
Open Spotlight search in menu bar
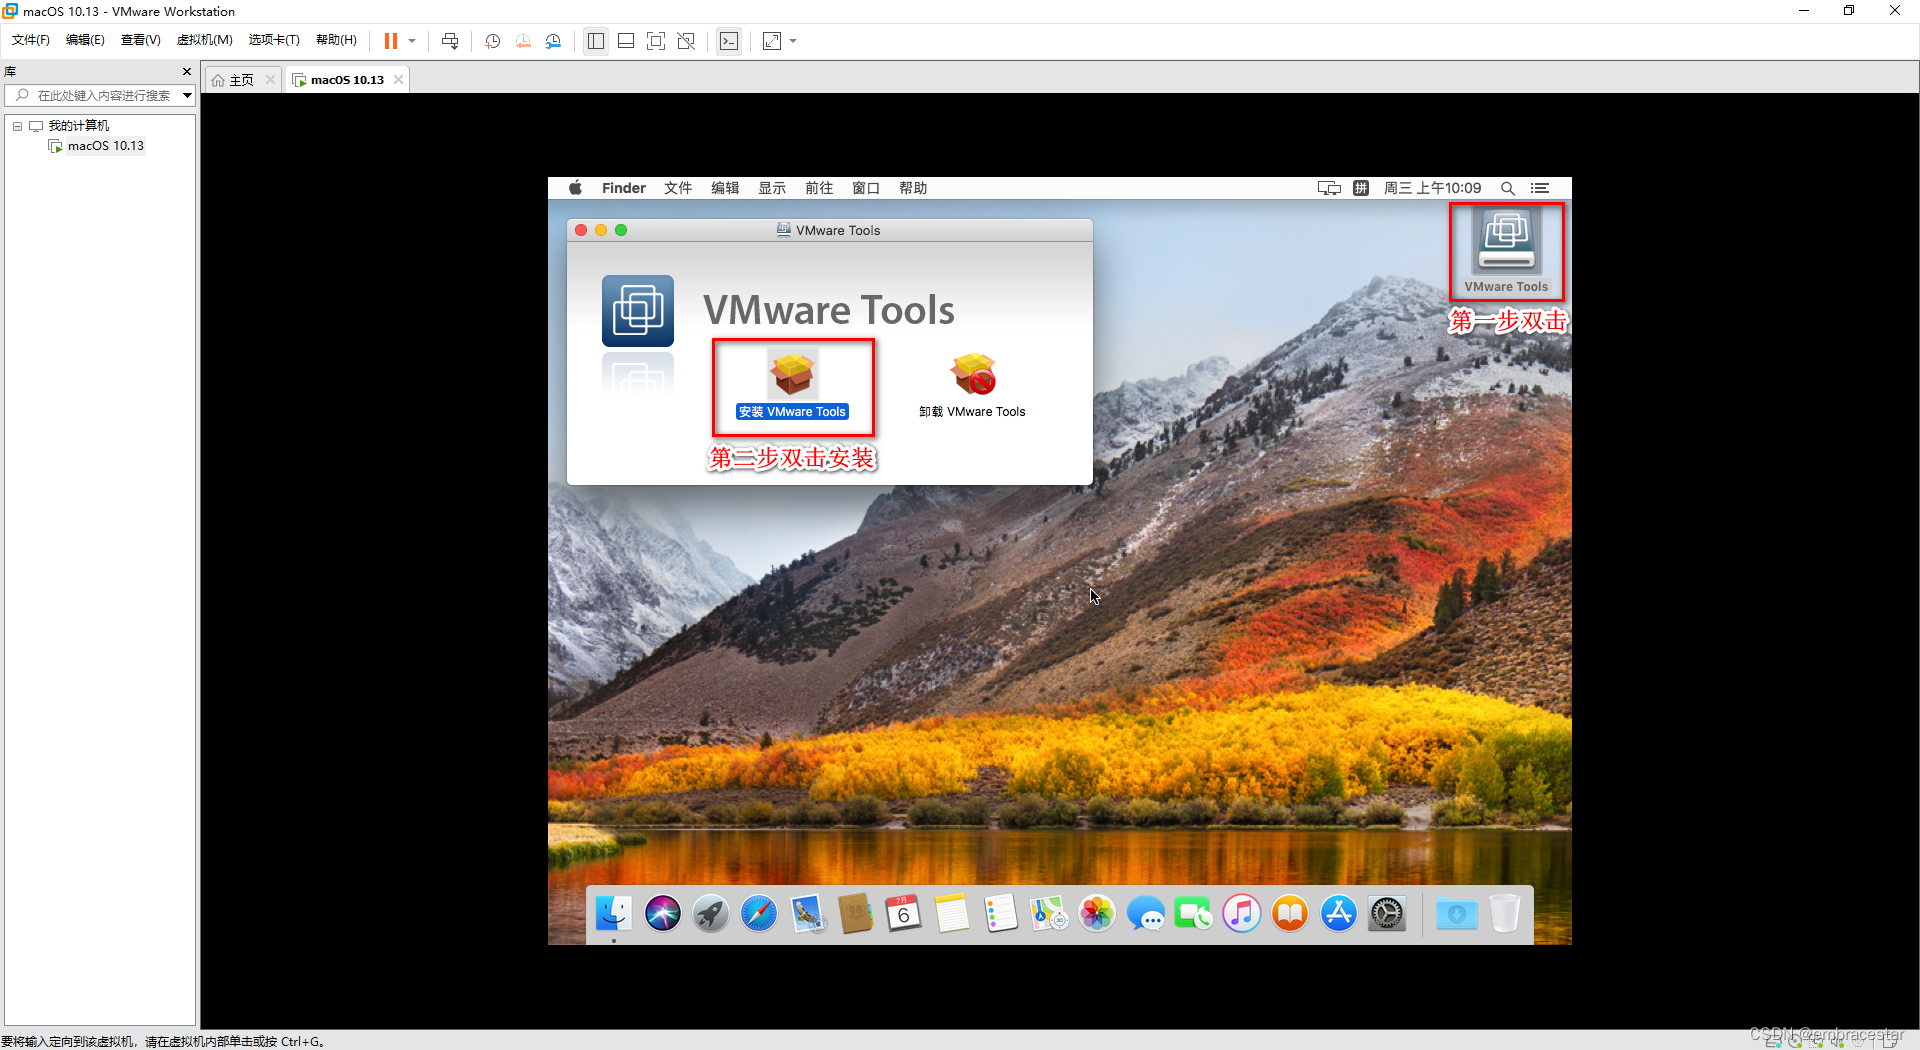(x=1508, y=188)
